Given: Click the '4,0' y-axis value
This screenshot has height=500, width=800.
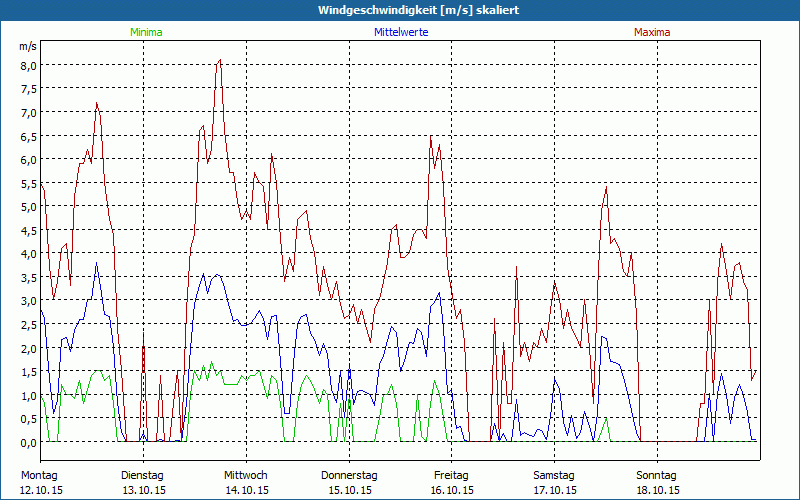Looking at the screenshot, I should click(x=29, y=254).
